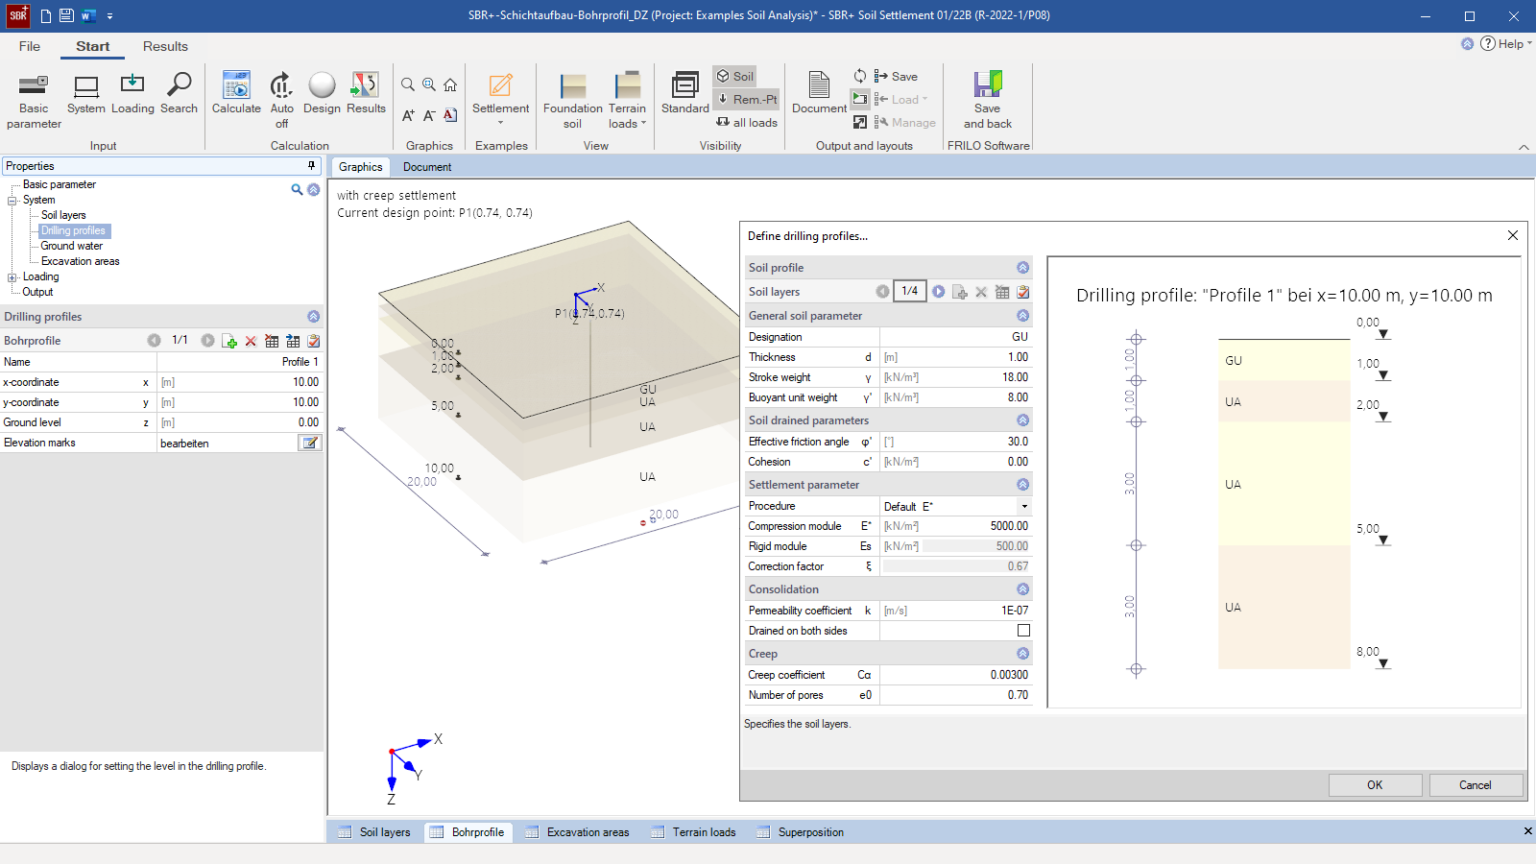Collapse the System tree node
This screenshot has height=864, width=1536.
12,200
